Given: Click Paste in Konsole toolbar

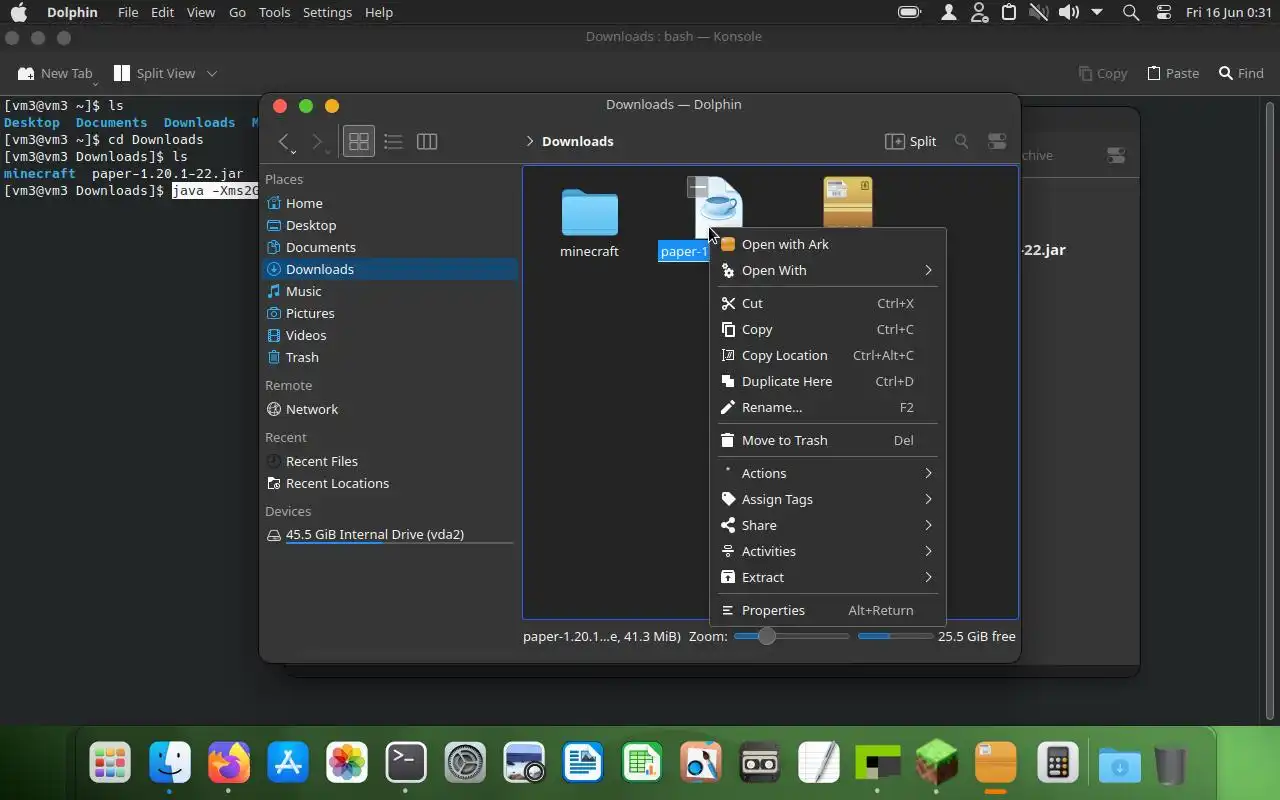Looking at the screenshot, I should click(x=1173, y=73).
